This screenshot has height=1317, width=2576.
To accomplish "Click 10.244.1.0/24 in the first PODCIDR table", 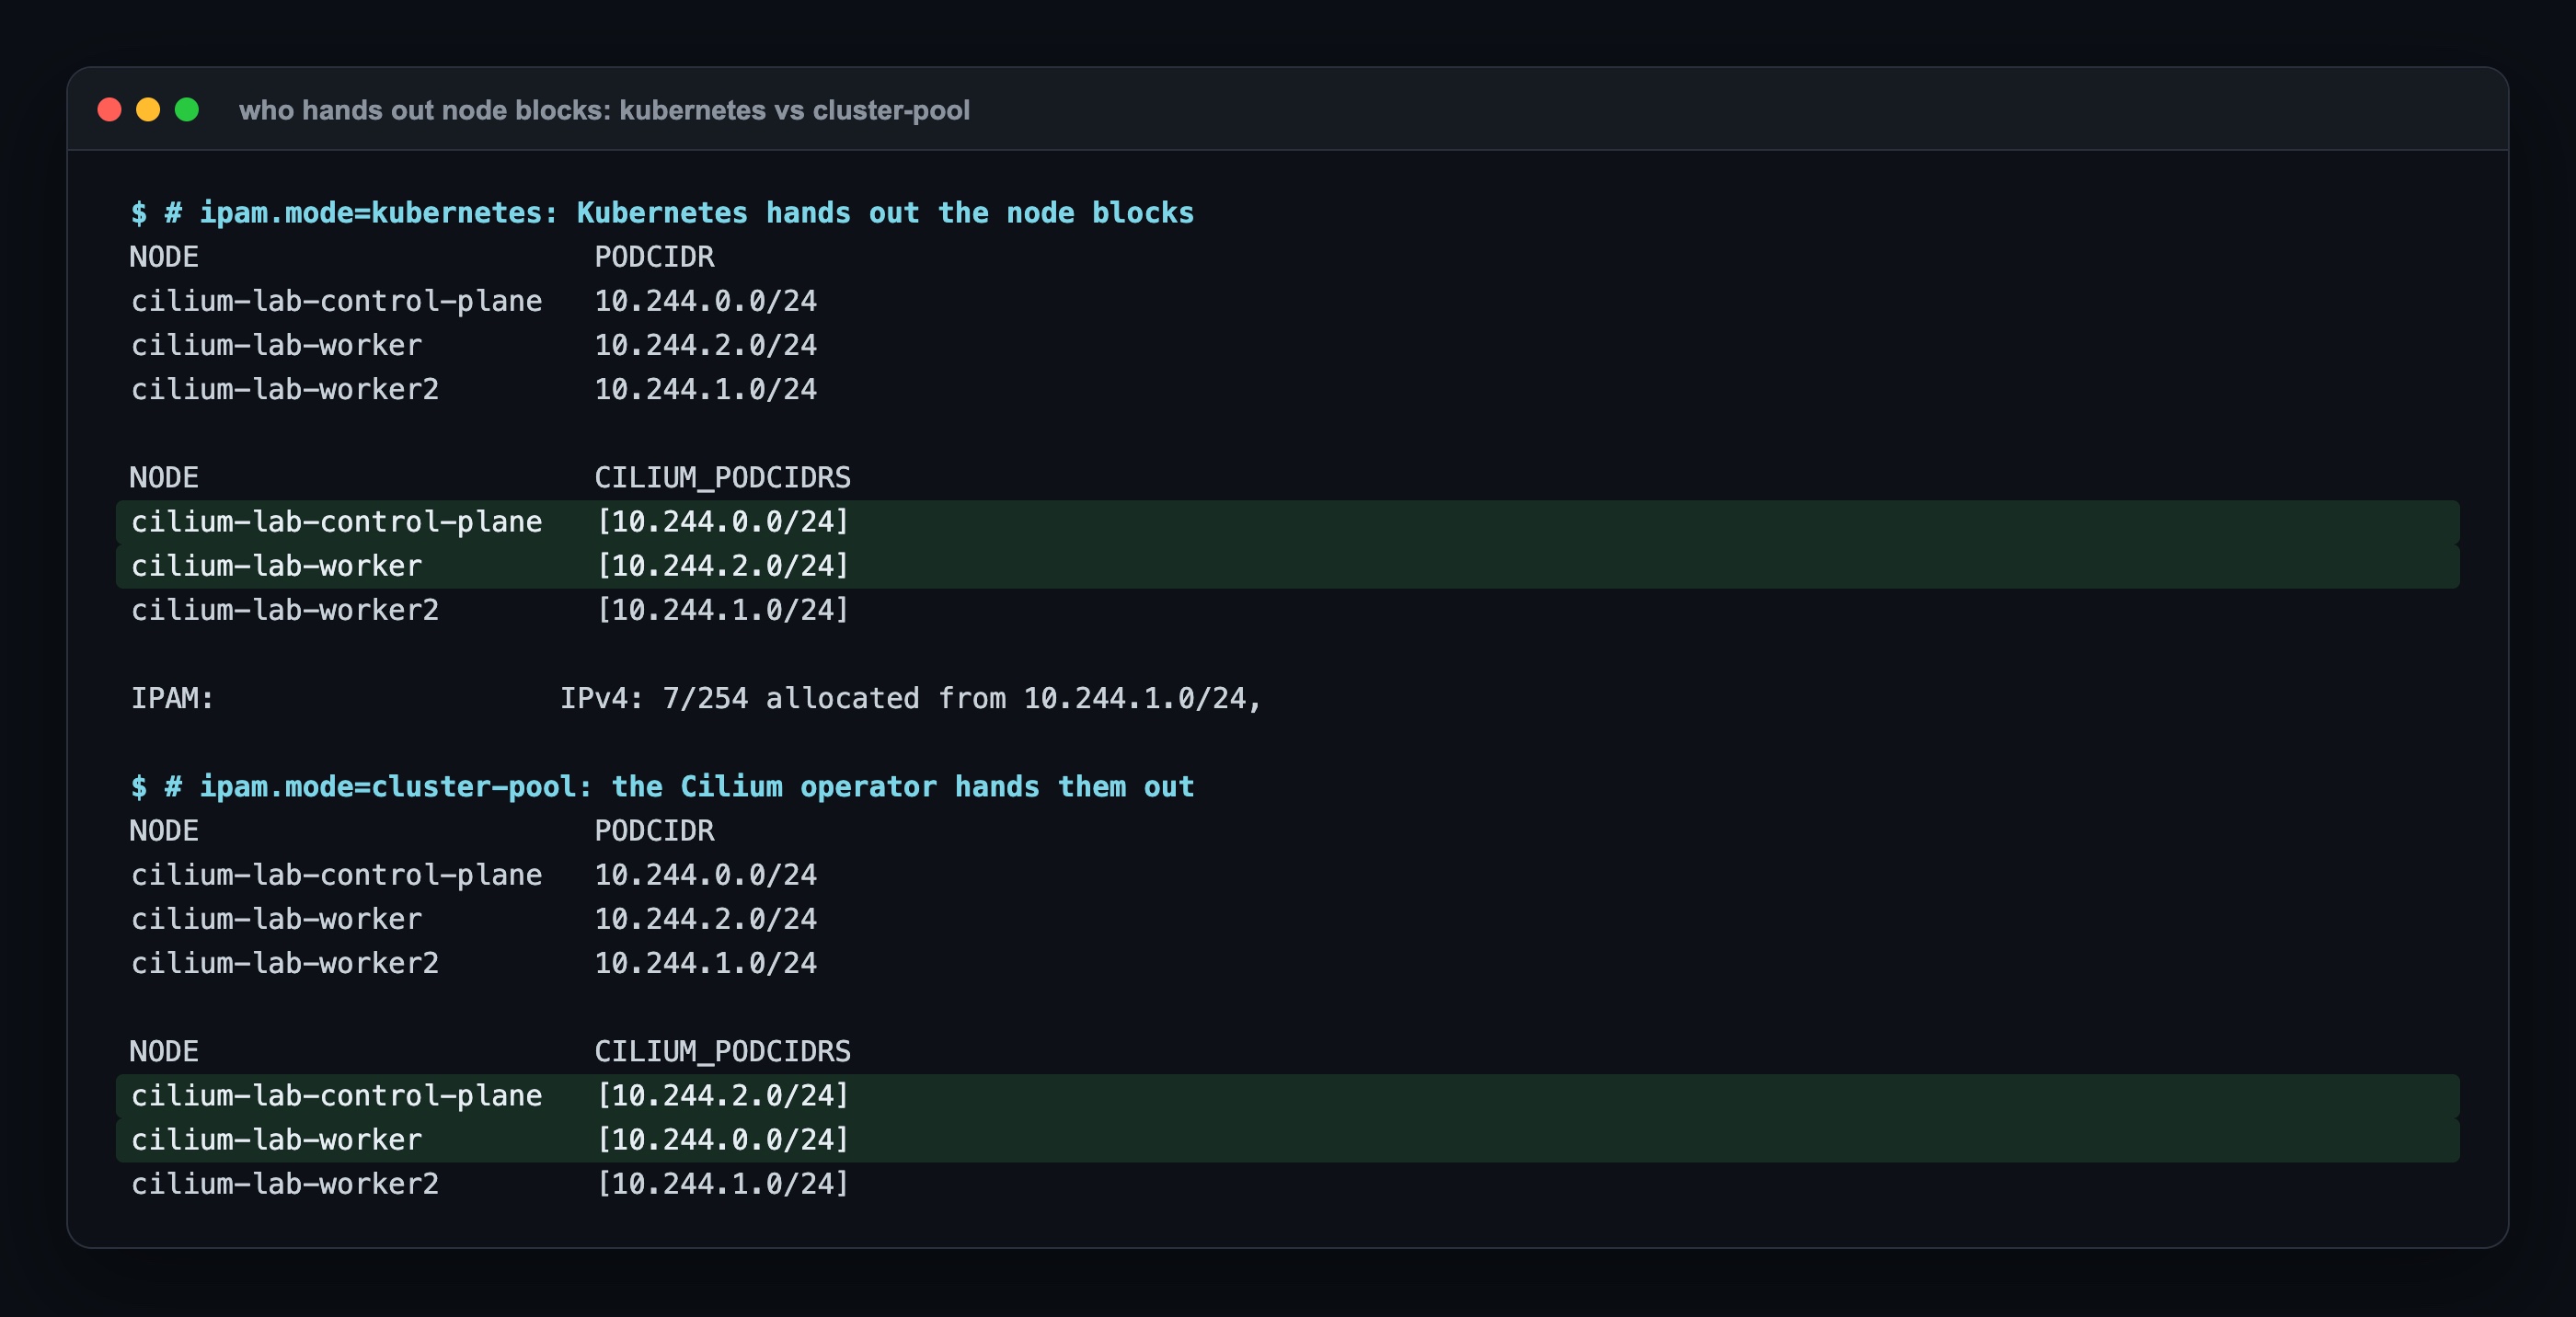I will coord(705,389).
